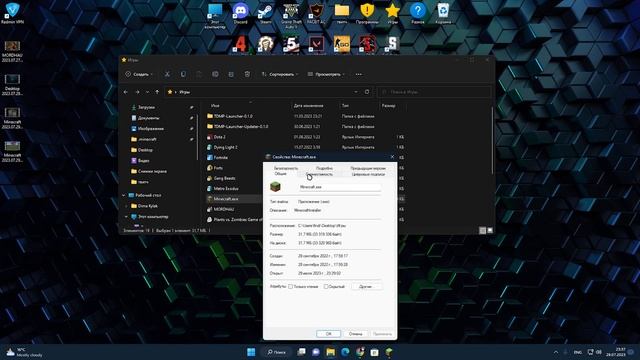Click the taskbar Search button
The width and height of the screenshot is (640, 360).
pyautogui.click(x=276, y=352)
